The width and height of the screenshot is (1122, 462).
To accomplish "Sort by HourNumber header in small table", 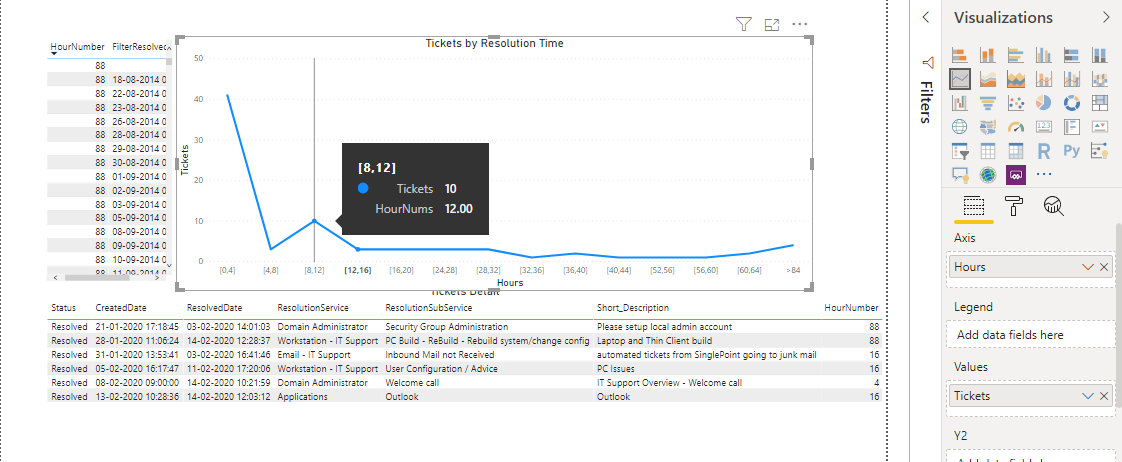I will click(x=78, y=46).
